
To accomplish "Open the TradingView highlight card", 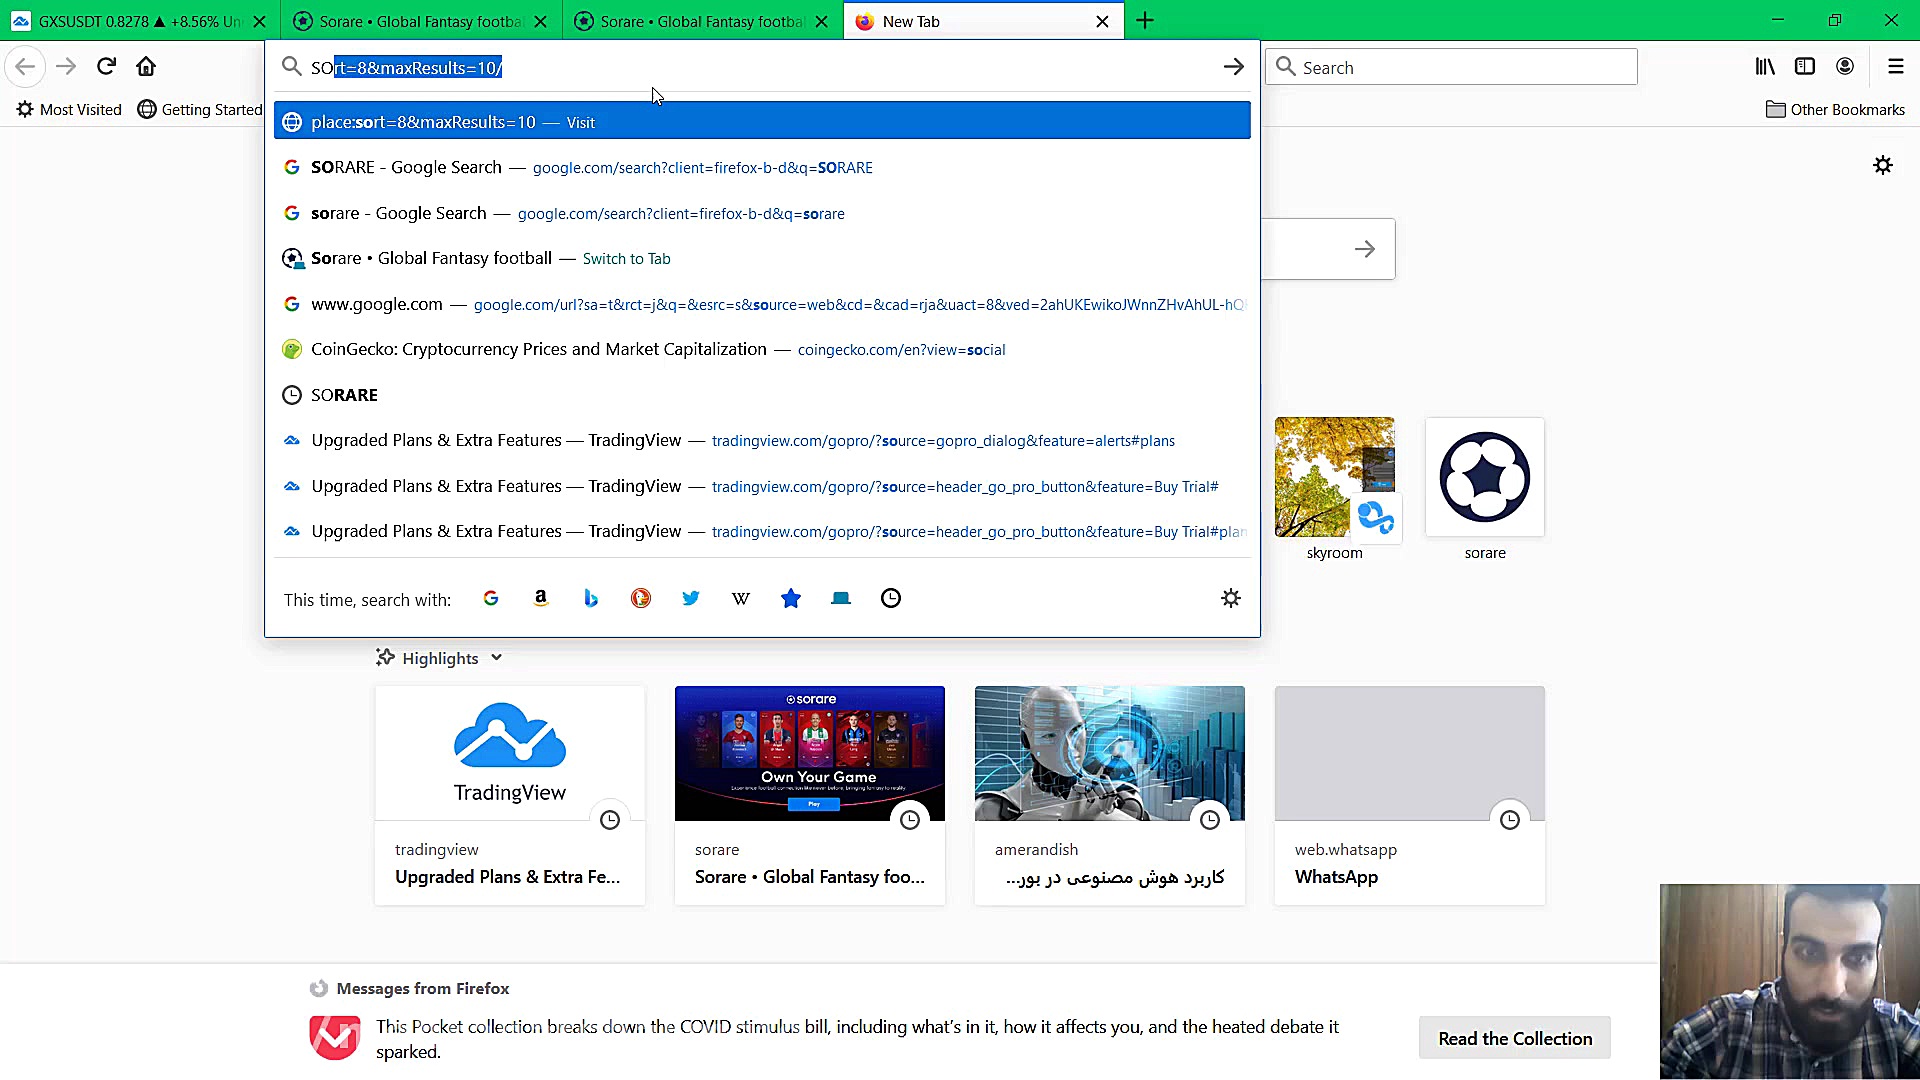I will pos(510,795).
